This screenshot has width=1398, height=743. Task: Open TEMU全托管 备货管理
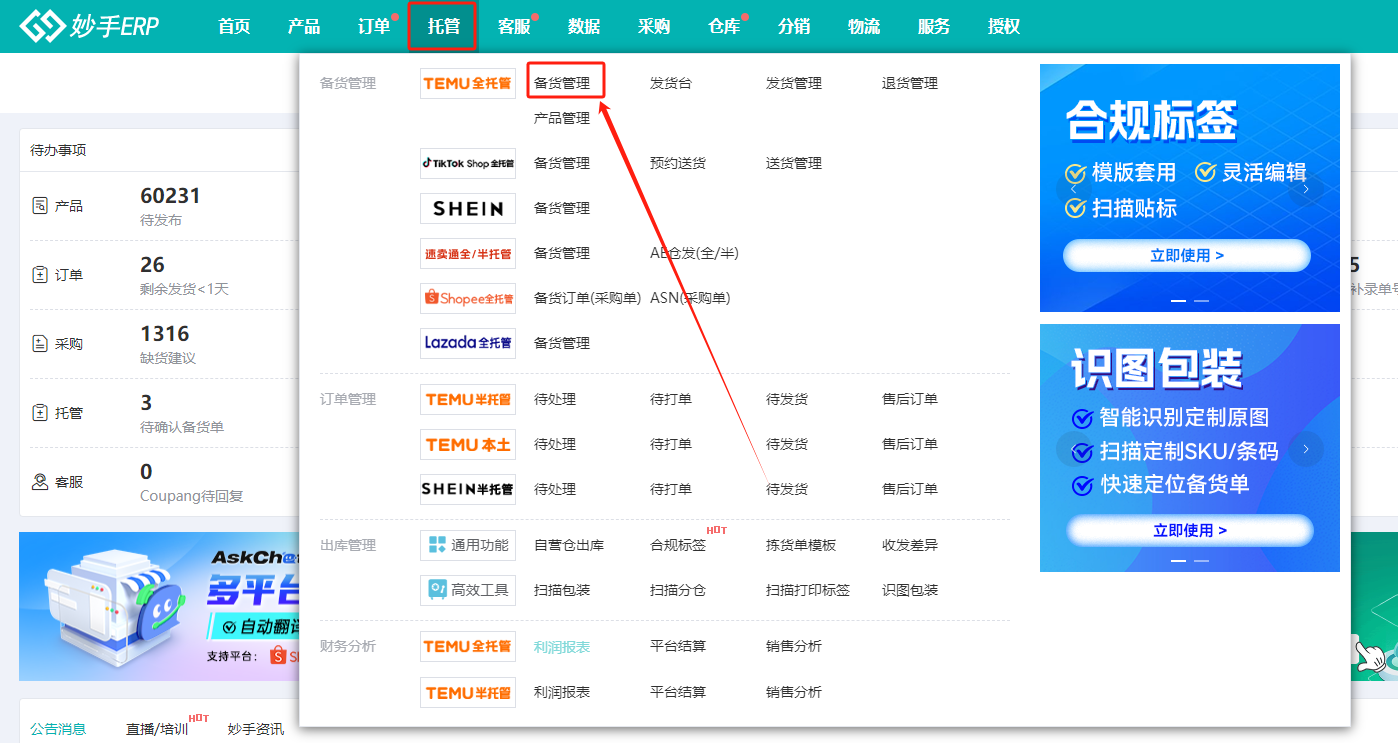562,83
